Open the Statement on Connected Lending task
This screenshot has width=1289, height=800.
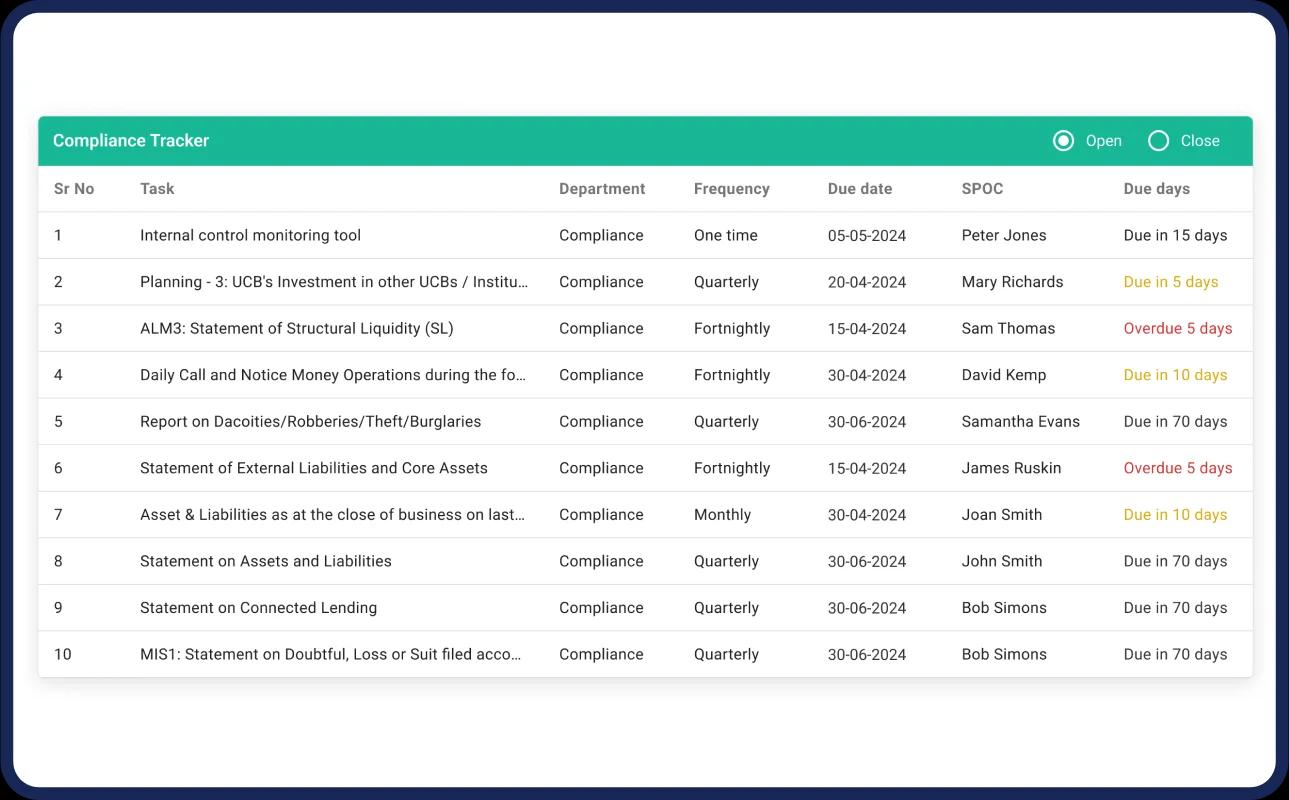pos(259,608)
